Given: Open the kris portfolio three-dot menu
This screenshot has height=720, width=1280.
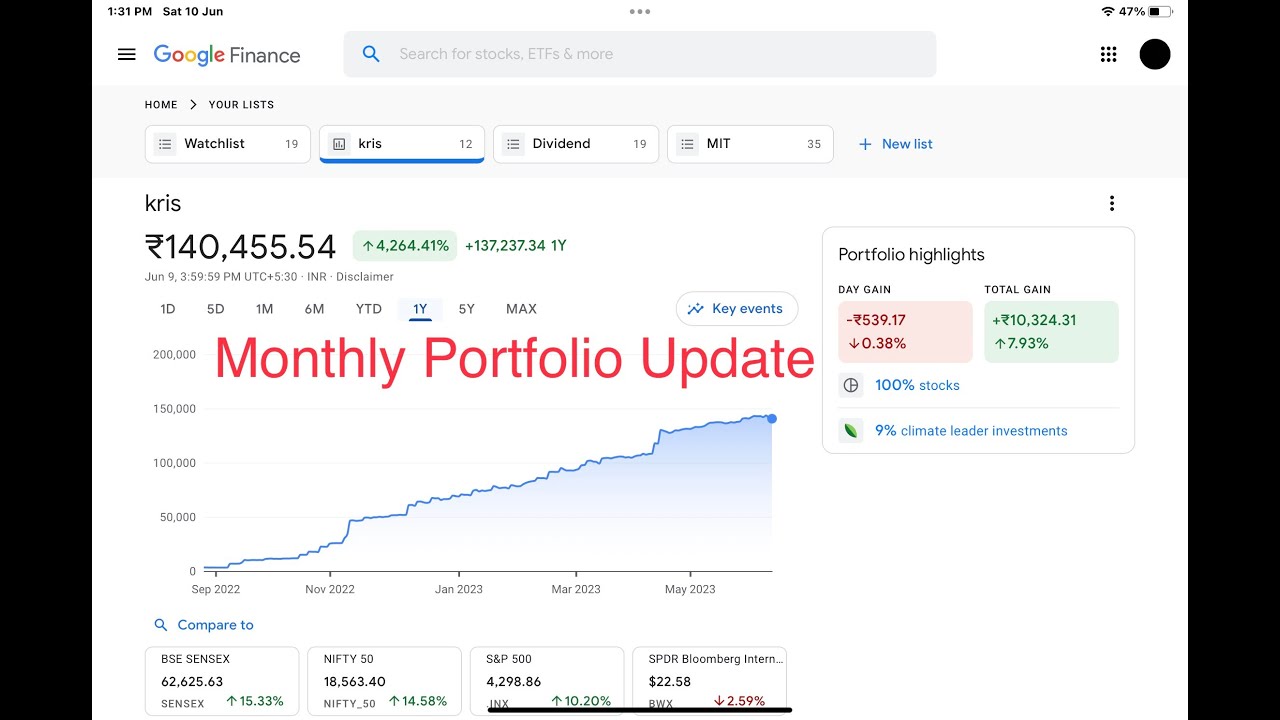Looking at the screenshot, I should tap(1111, 203).
